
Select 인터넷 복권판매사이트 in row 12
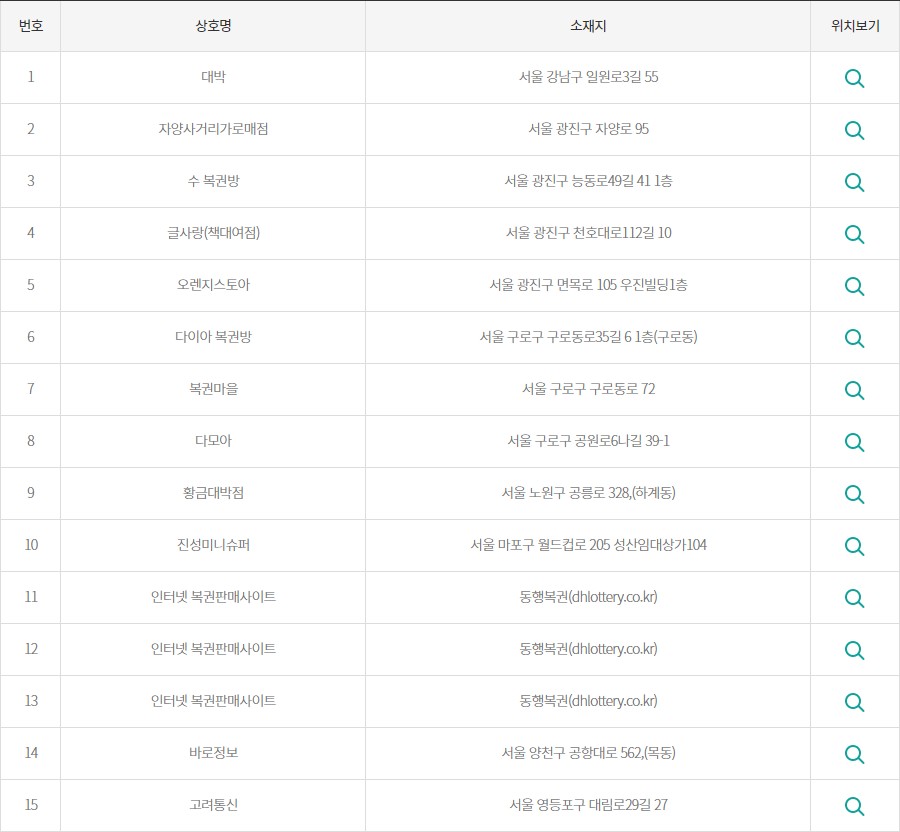213,648
